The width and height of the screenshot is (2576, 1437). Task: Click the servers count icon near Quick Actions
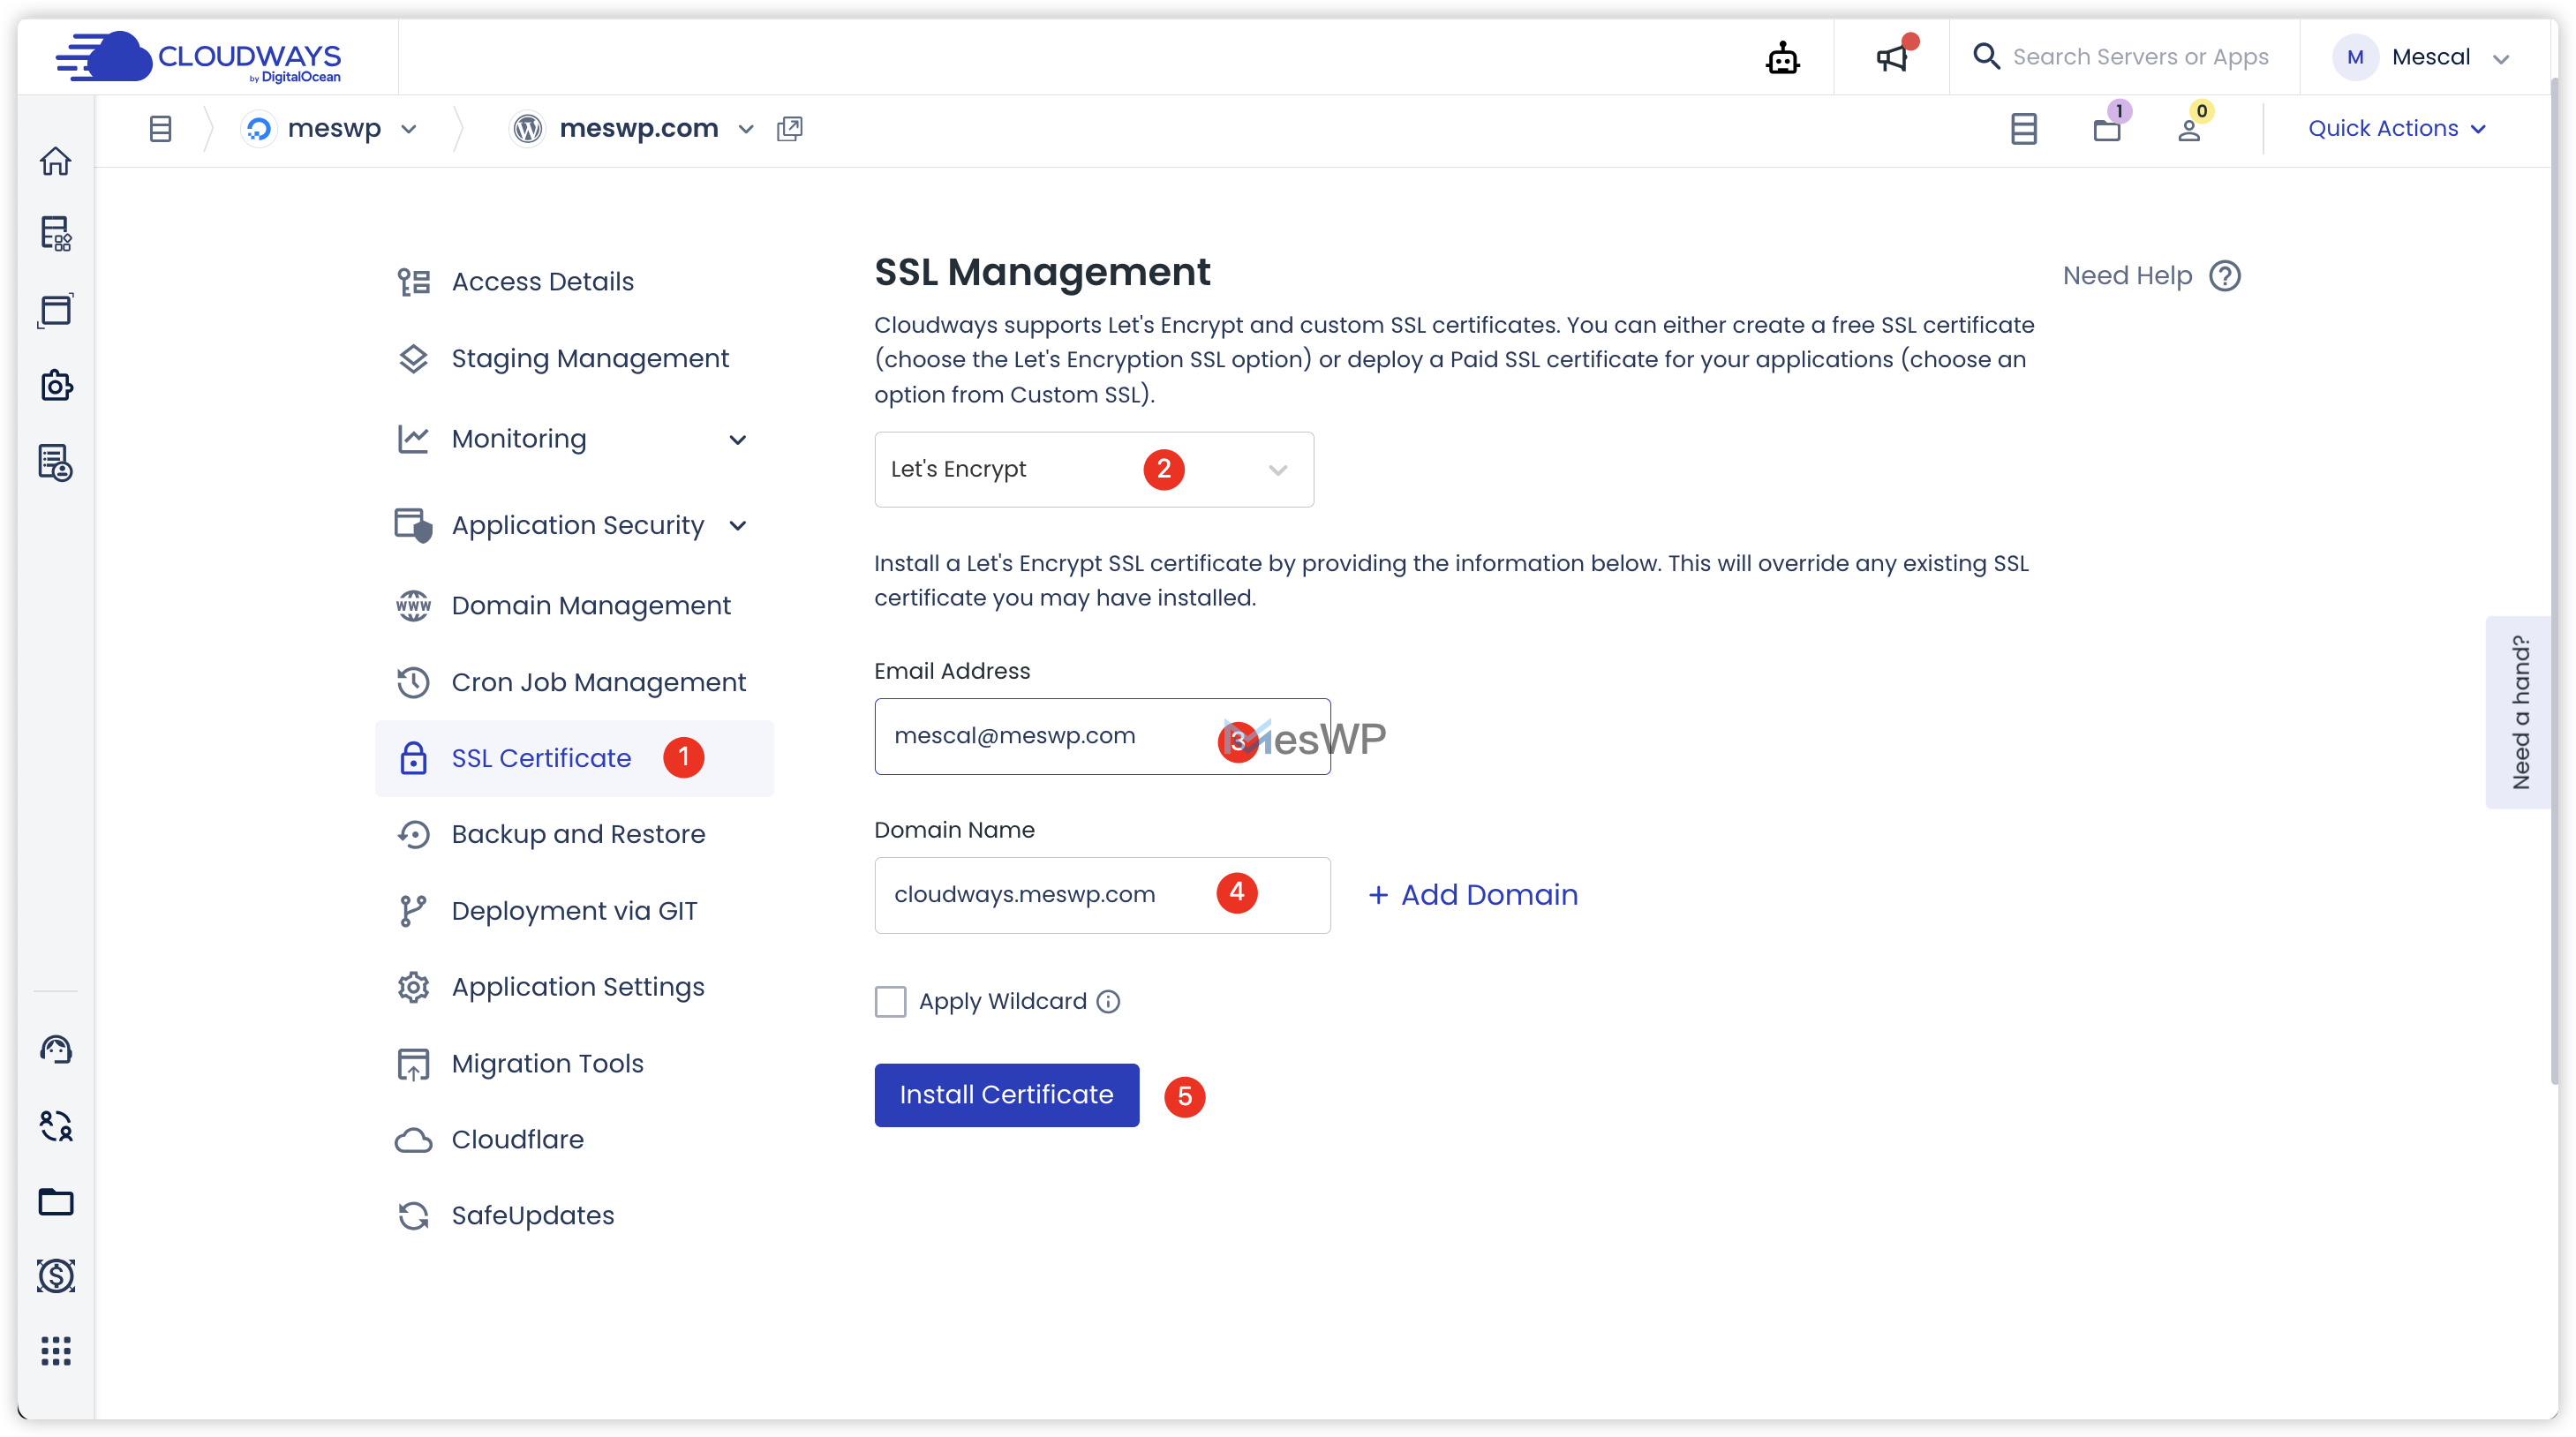point(2023,129)
